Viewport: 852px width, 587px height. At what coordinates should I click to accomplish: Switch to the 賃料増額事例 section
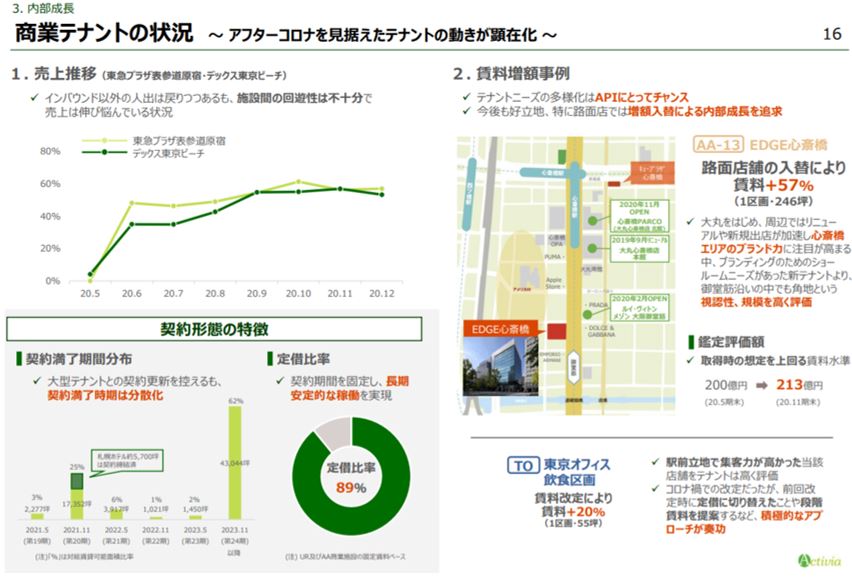coord(510,72)
